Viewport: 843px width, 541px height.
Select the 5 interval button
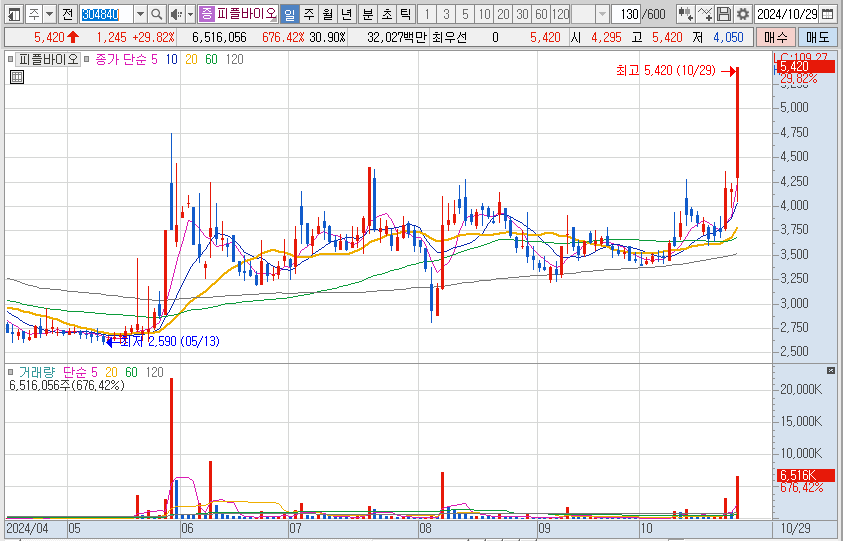[x=465, y=14]
